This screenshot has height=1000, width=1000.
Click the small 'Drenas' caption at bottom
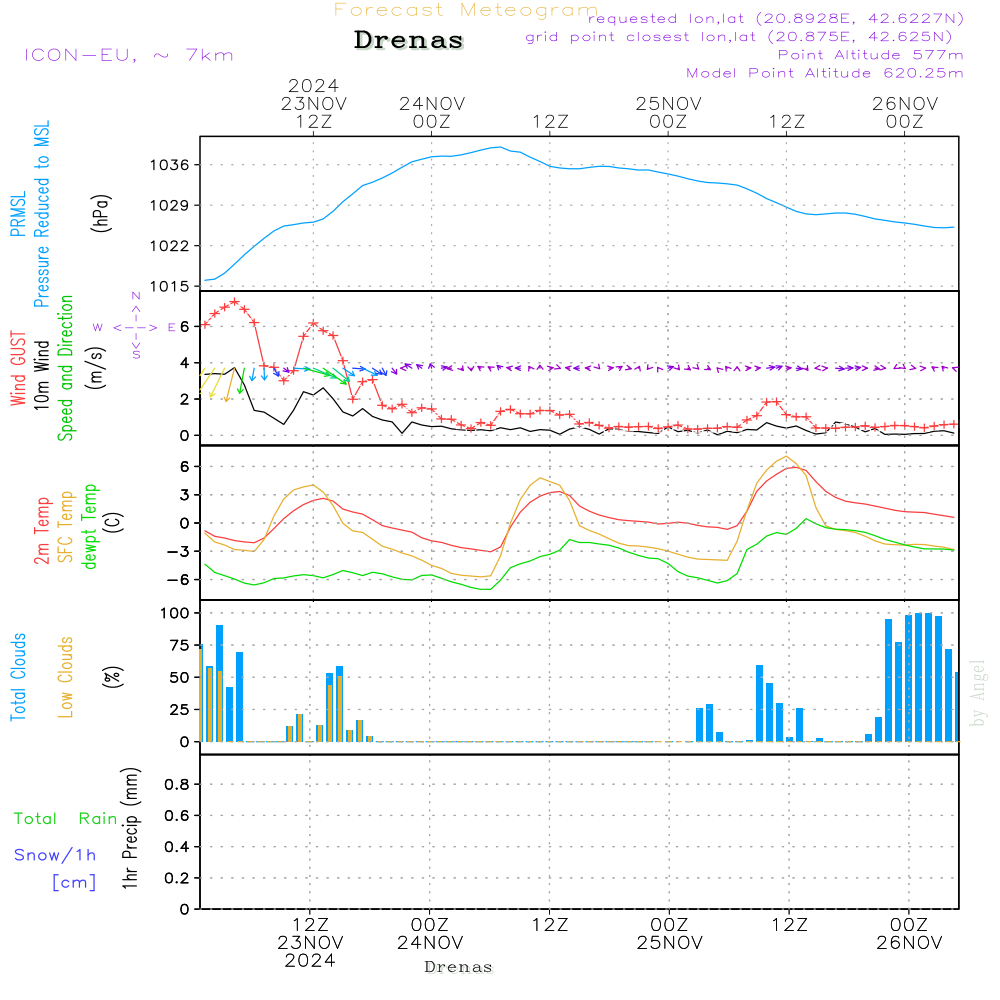[x=459, y=967]
